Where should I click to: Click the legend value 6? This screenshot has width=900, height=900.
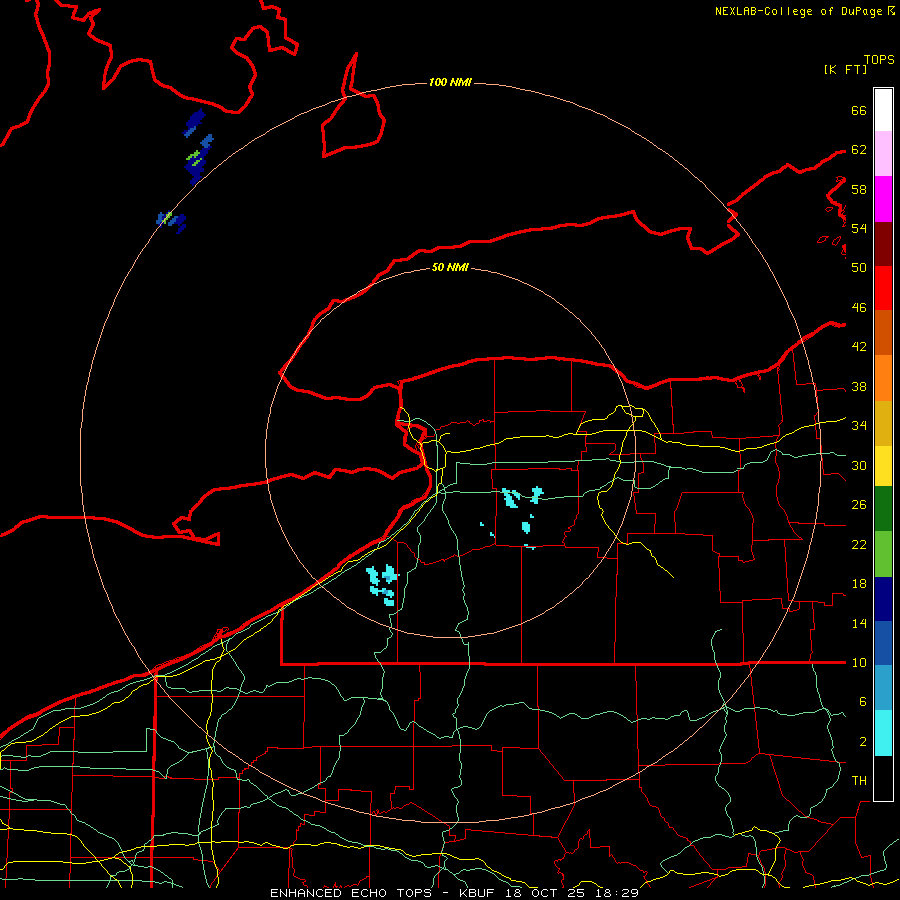[x=862, y=702]
